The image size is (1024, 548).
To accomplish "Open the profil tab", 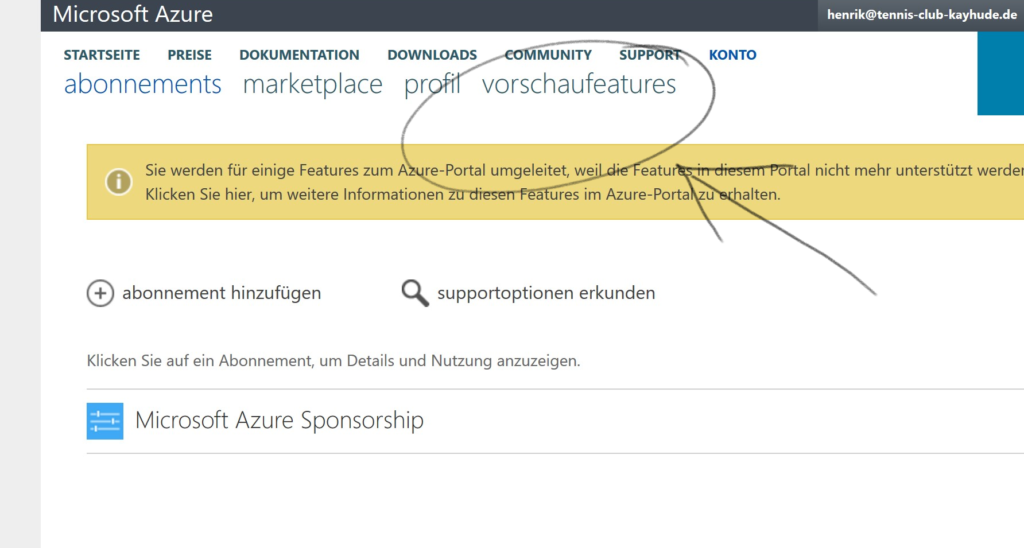I will tap(432, 85).
